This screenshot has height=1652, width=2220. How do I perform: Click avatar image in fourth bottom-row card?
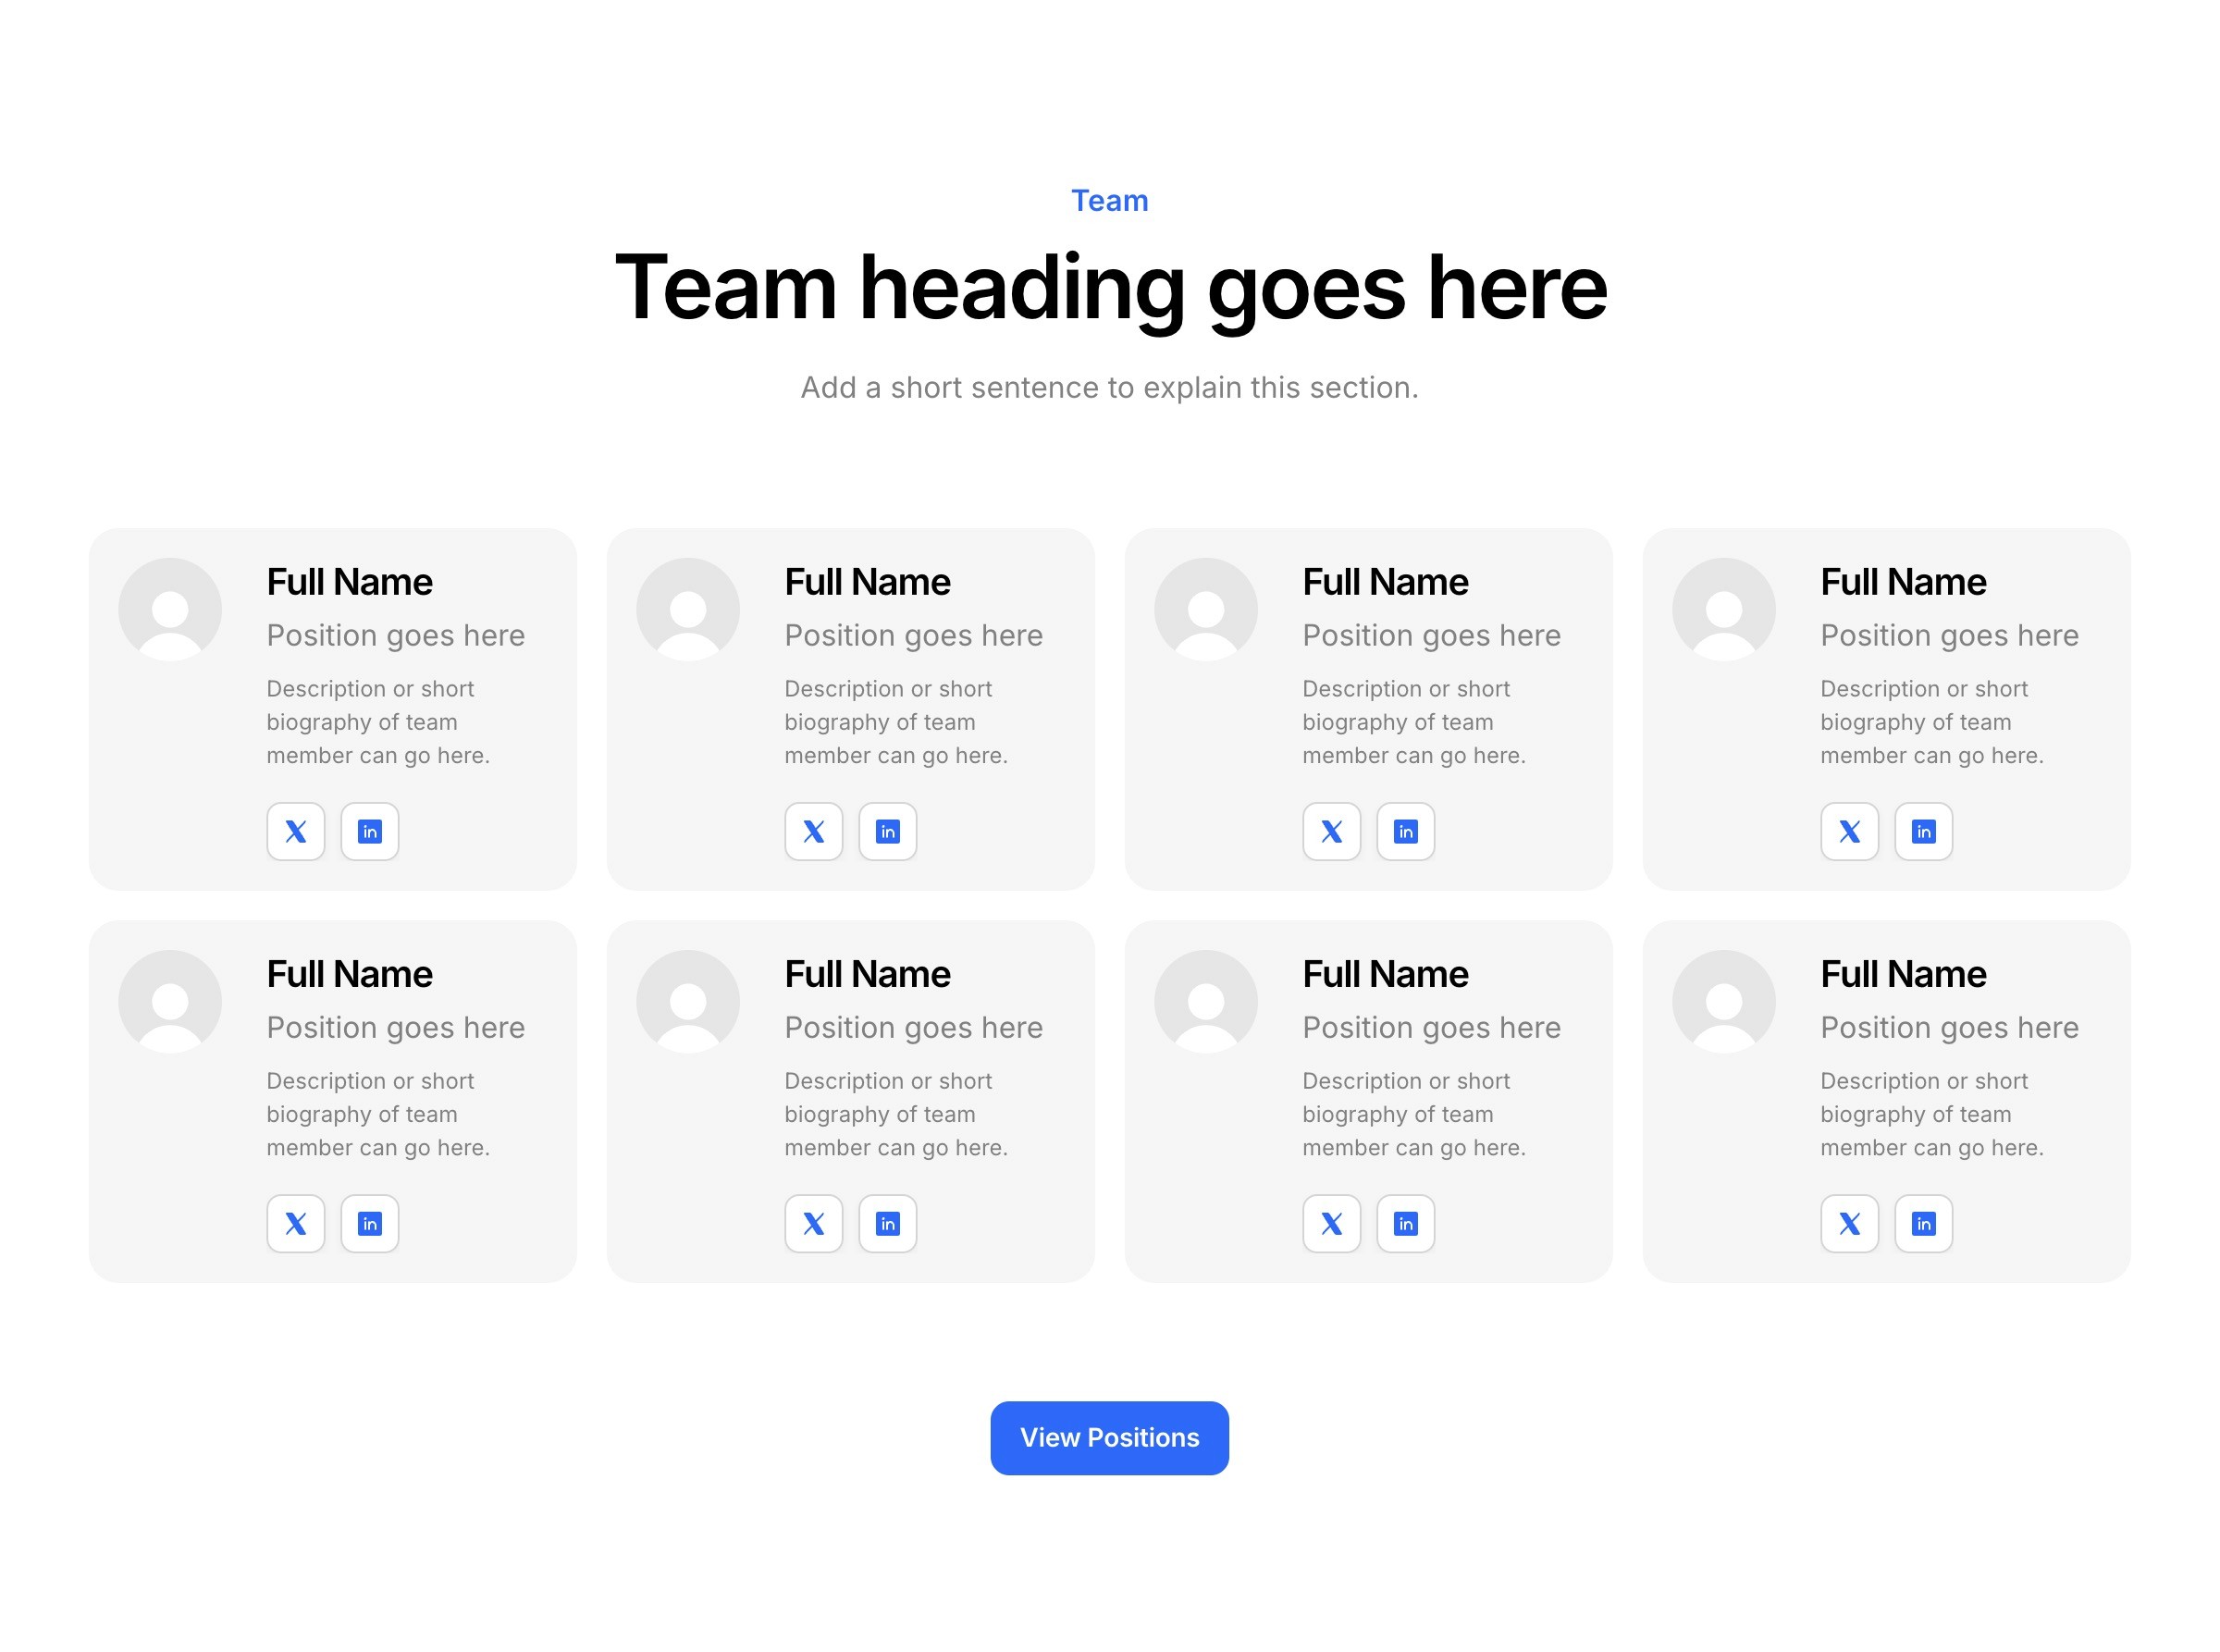[x=1724, y=1001]
